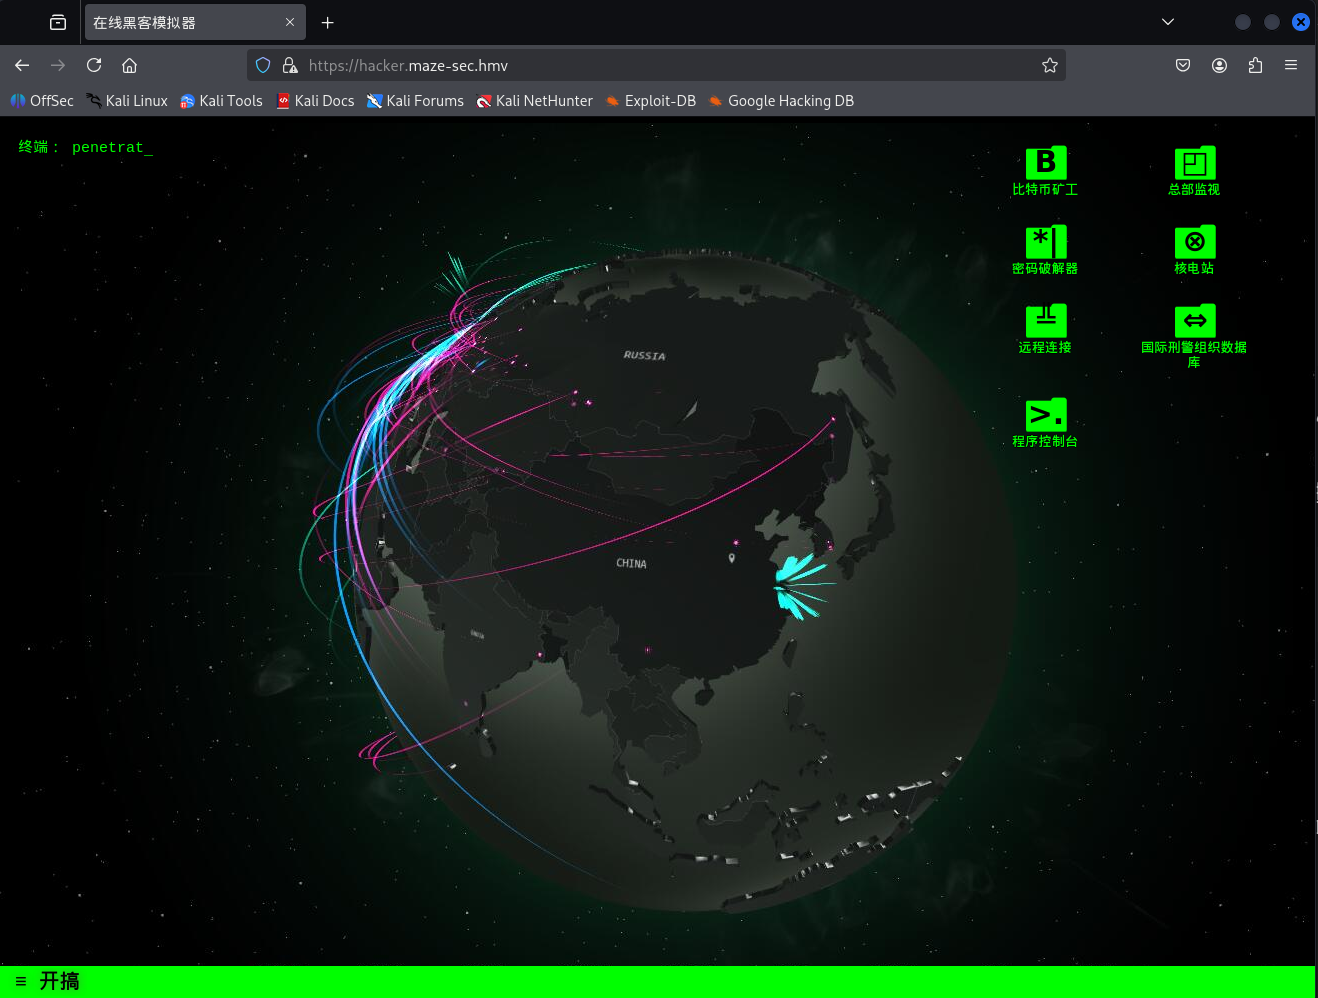
Task: Open the Google Hacking DB bookmark
Action: click(781, 101)
